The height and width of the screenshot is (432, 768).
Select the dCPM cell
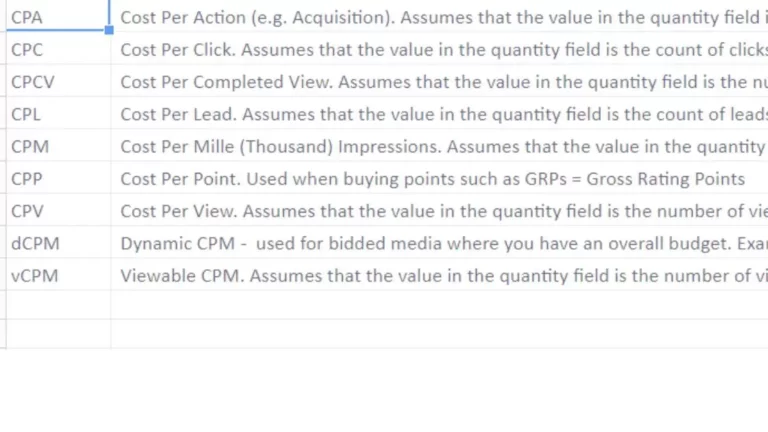pyautogui.click(x=55, y=243)
